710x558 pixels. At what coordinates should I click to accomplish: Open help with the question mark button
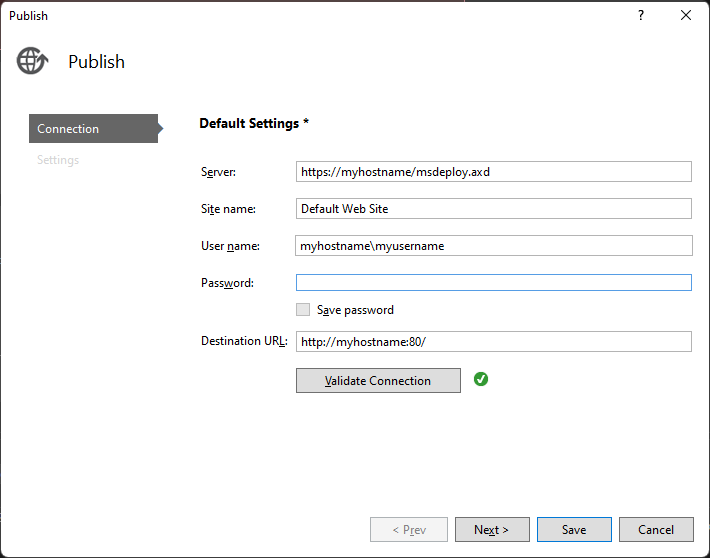click(640, 15)
